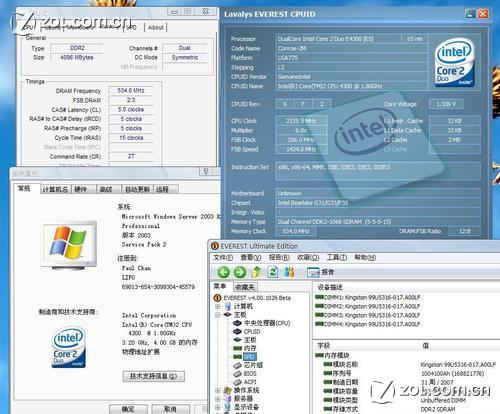Close the Lavalys EVEREST CPUID window
This screenshot has height=414, width=500.
point(483,14)
